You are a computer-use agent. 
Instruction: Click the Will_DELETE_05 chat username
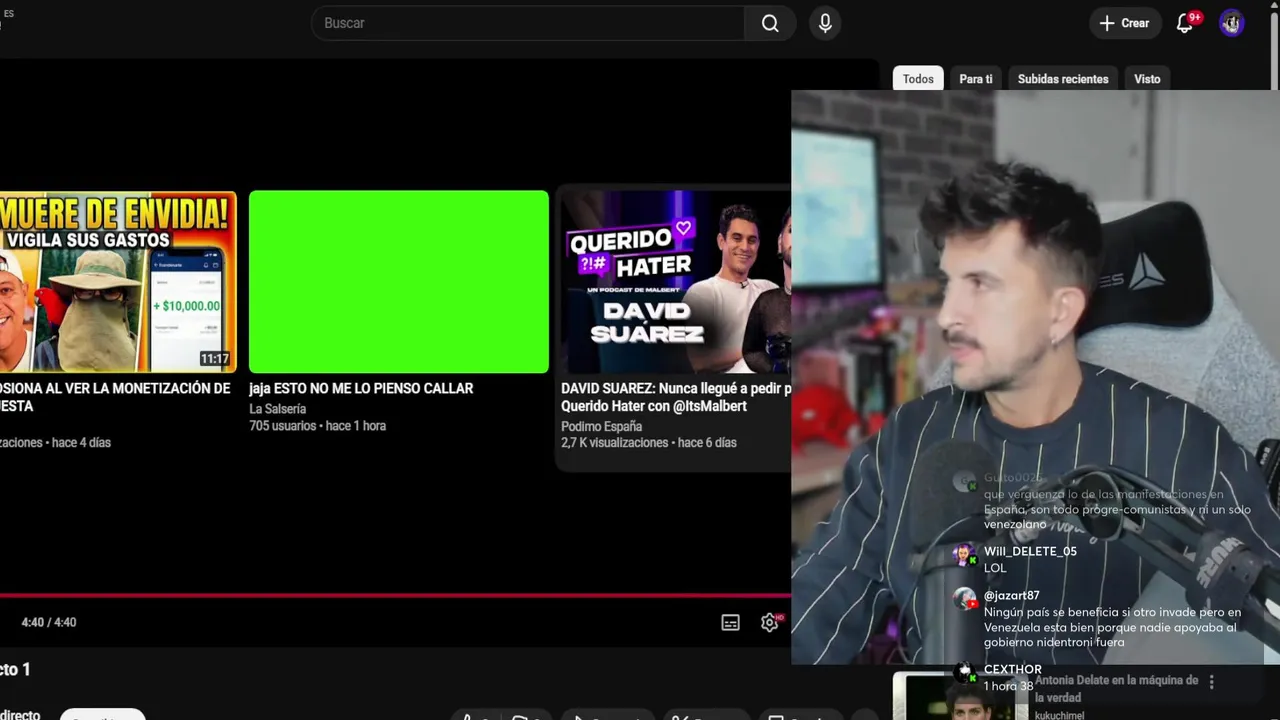click(1030, 552)
